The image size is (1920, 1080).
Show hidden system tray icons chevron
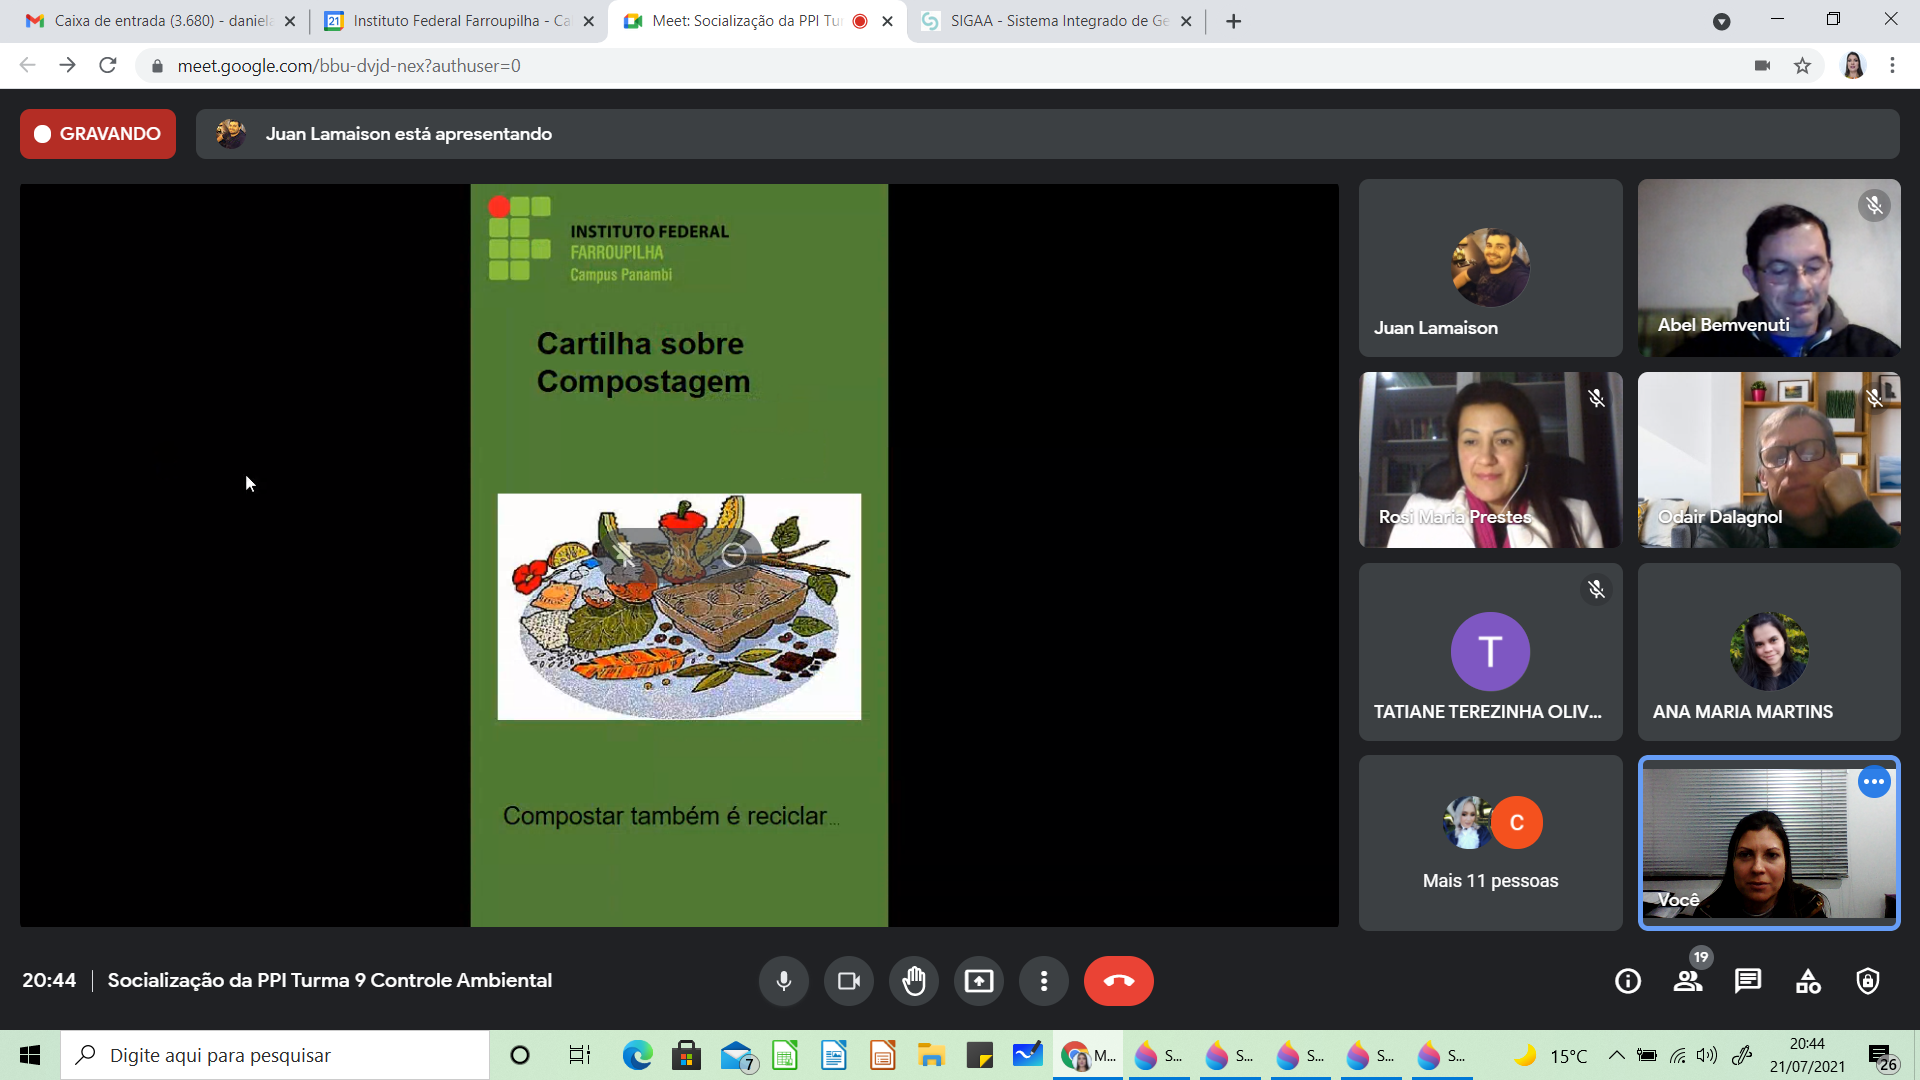[x=1616, y=1055]
